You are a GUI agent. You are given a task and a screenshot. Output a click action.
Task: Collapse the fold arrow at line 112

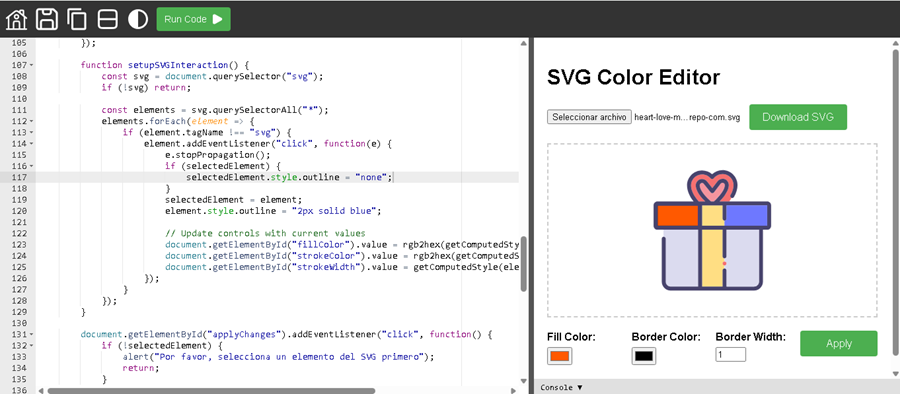coord(31,122)
